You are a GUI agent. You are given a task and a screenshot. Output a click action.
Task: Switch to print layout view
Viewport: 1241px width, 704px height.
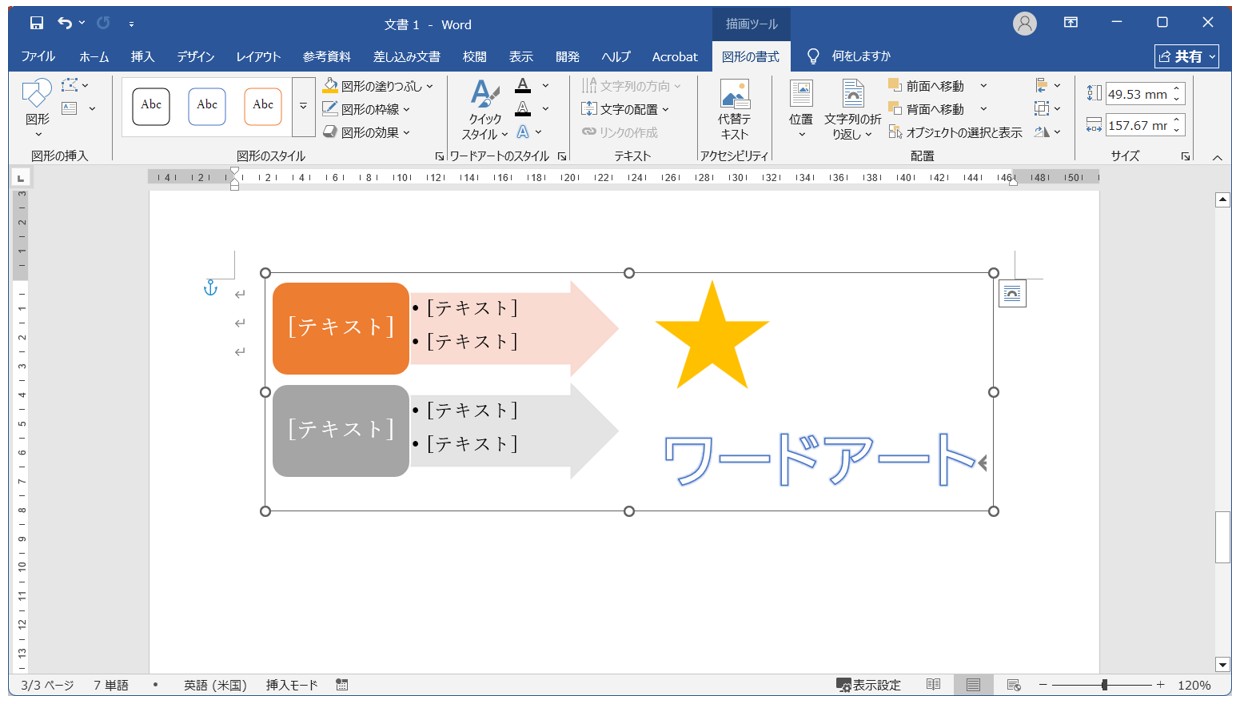coord(973,685)
